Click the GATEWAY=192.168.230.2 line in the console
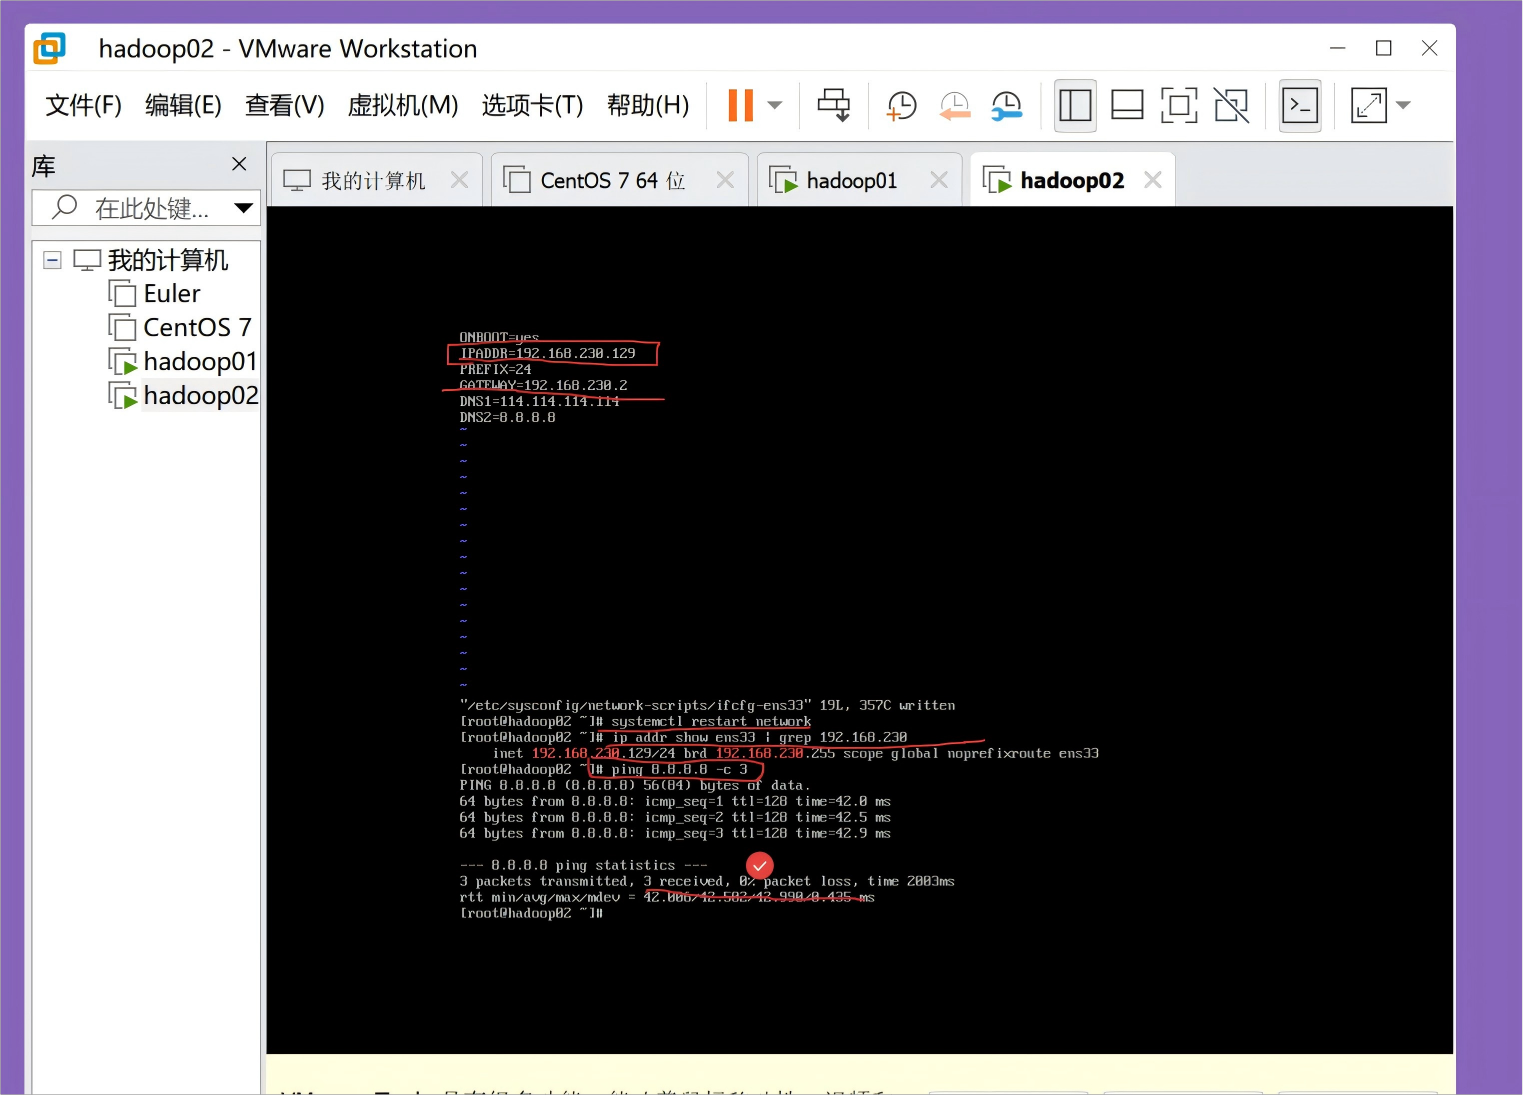 [x=543, y=385]
